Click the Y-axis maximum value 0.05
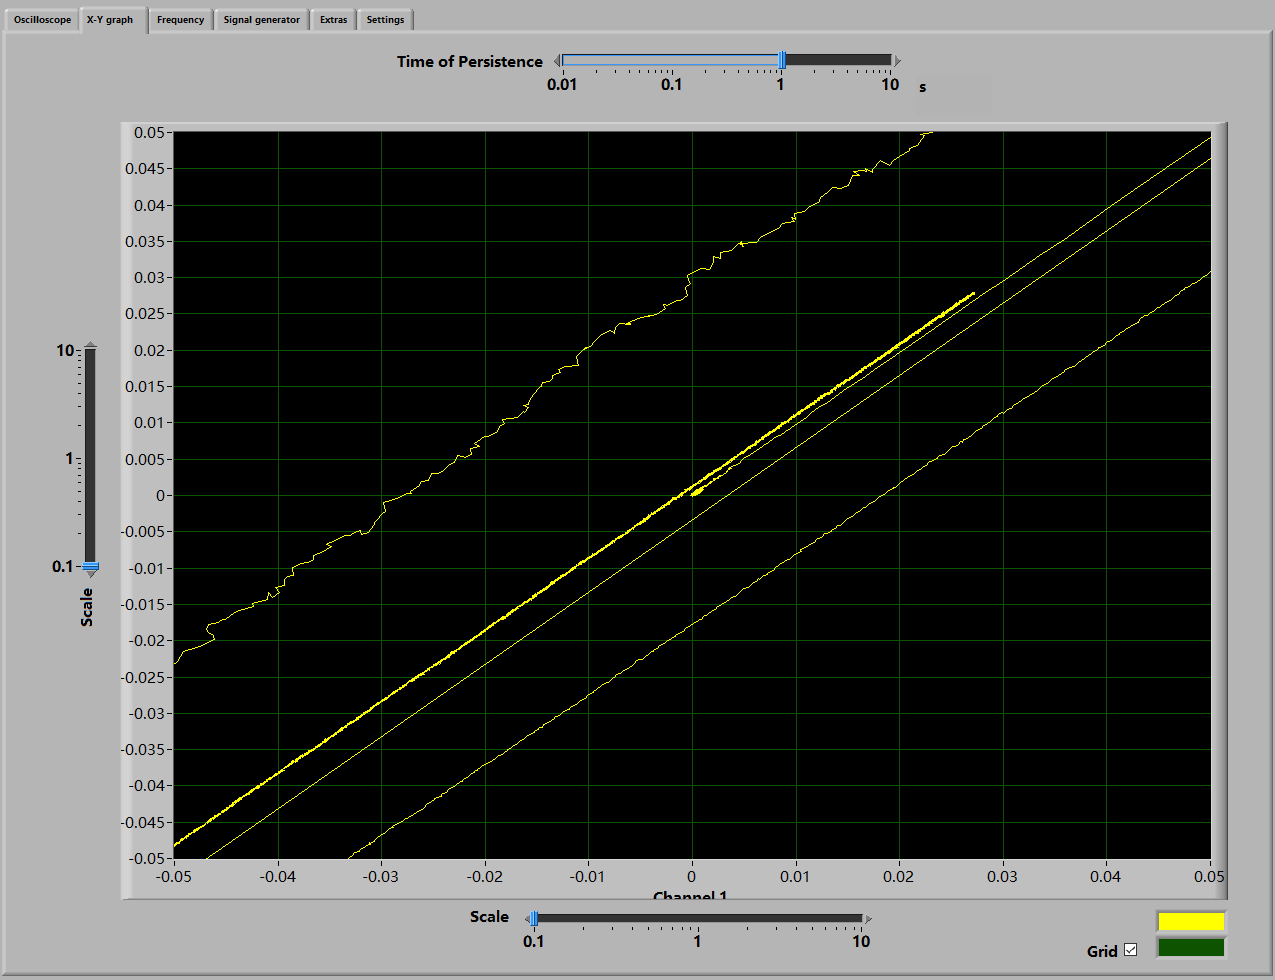Image resolution: width=1275 pixels, height=980 pixels. [149, 133]
